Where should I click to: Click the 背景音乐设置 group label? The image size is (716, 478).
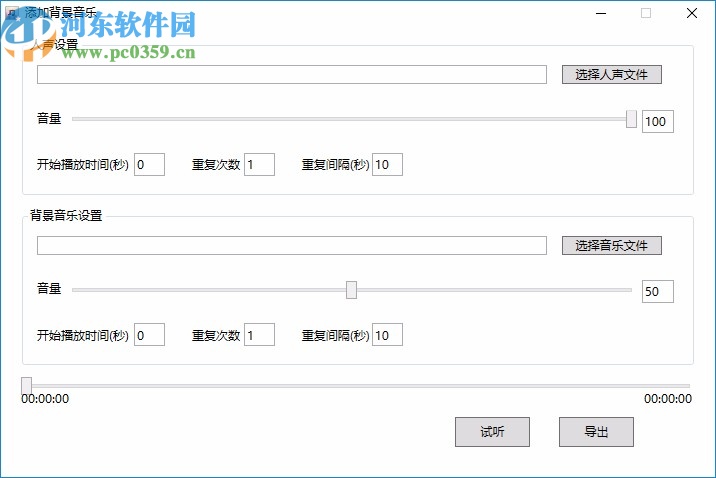[66, 215]
